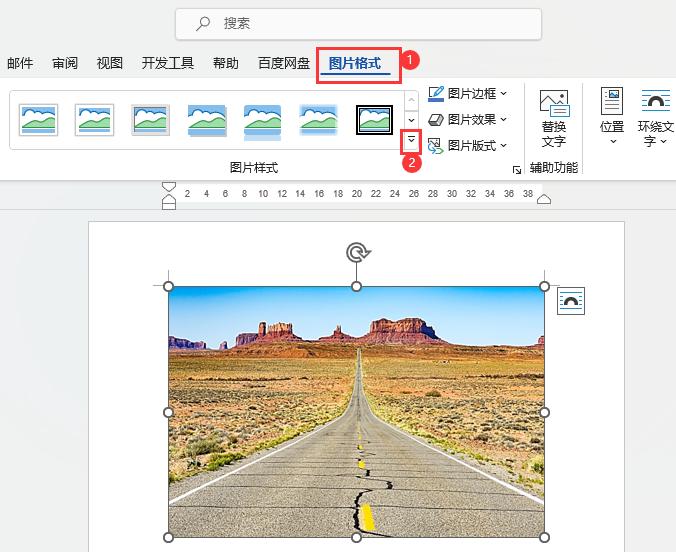Click the Position (位置) icon

click(612, 116)
